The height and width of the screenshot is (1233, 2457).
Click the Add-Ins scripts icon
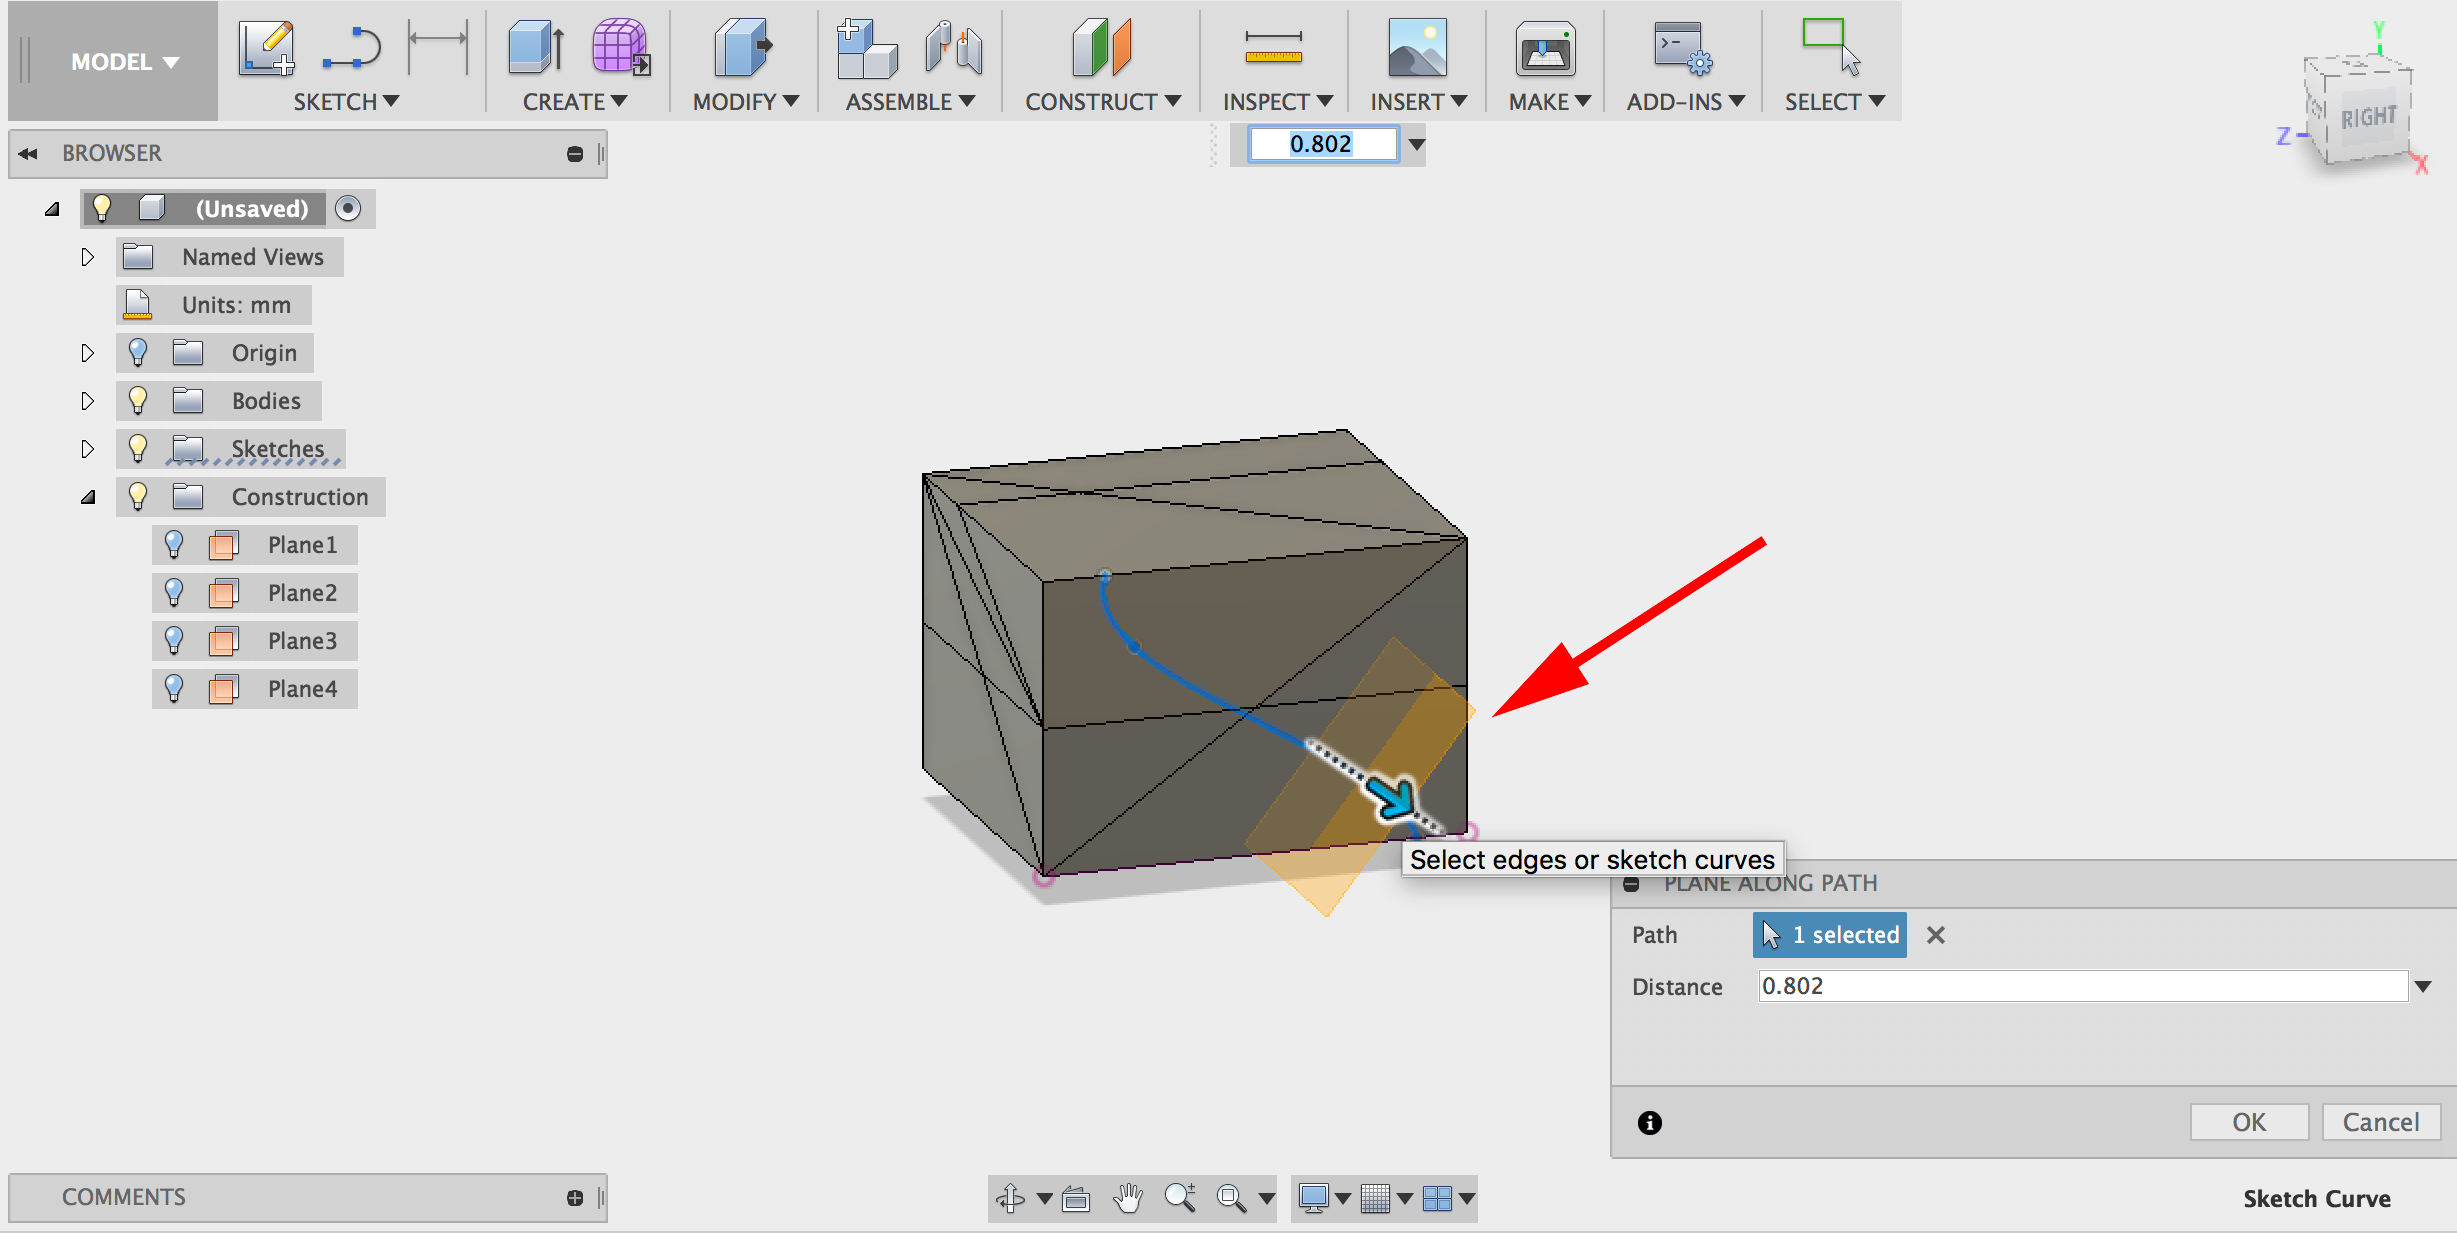[x=1683, y=48]
